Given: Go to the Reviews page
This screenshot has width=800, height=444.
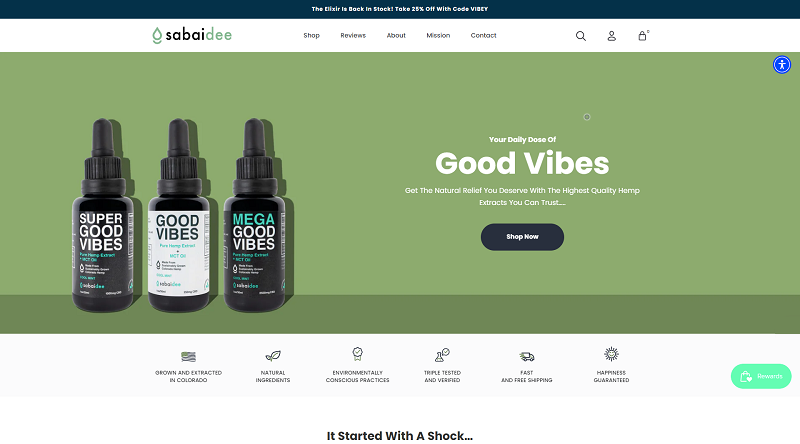Looking at the screenshot, I should [x=353, y=35].
